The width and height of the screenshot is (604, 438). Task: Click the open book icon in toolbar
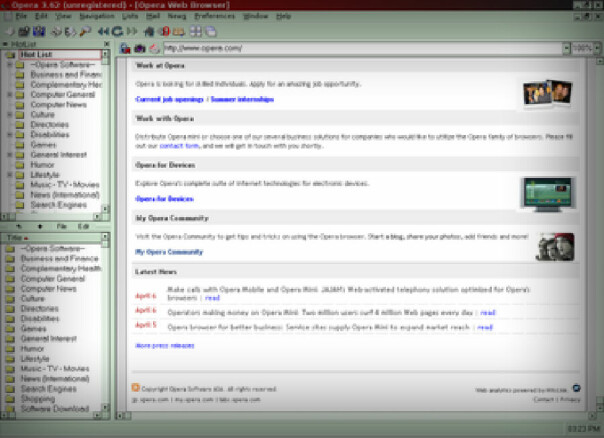tap(179, 32)
